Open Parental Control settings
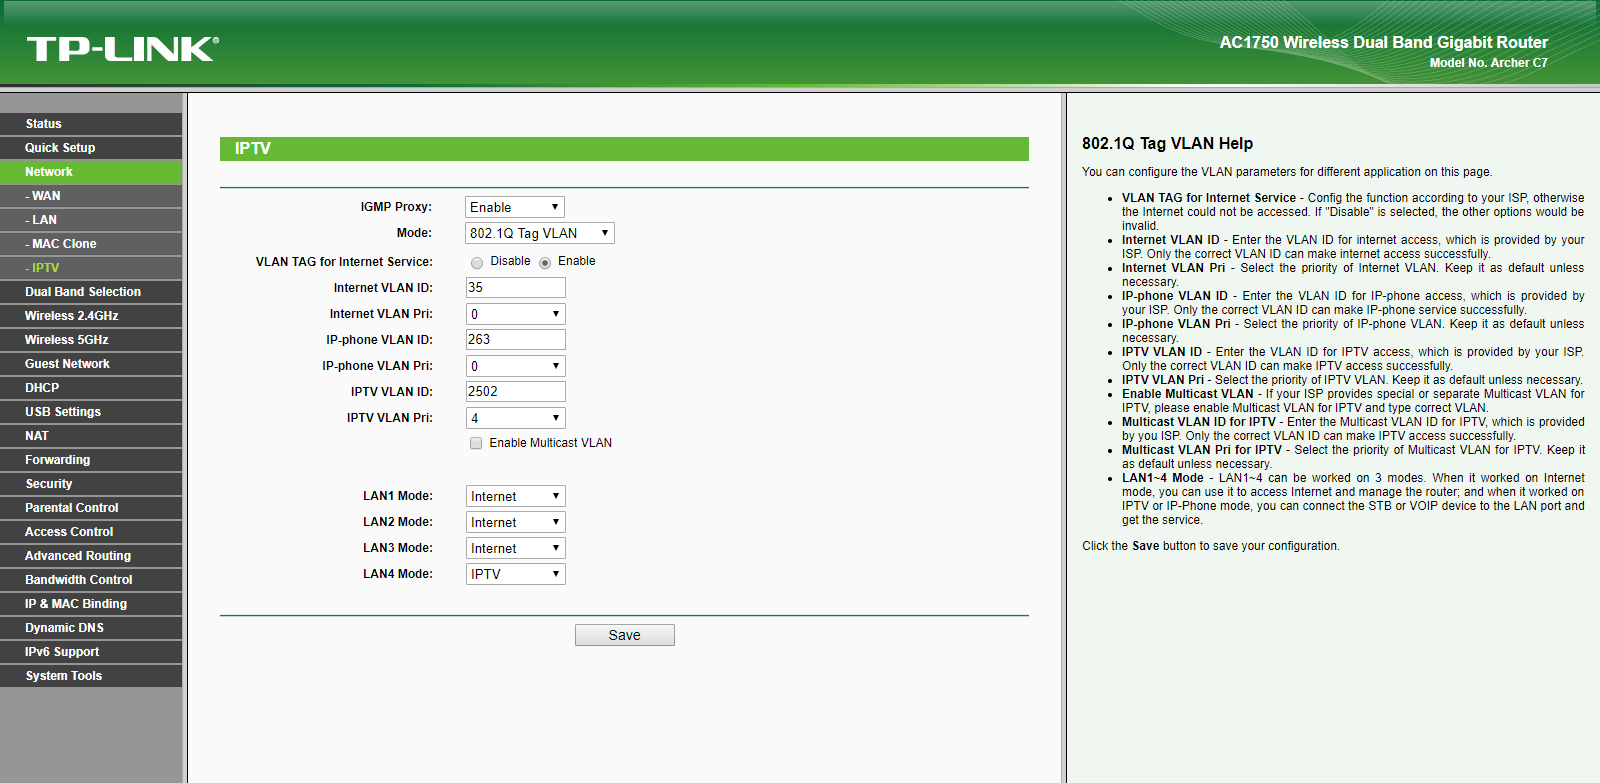The height and width of the screenshot is (783, 1600). 91,508
